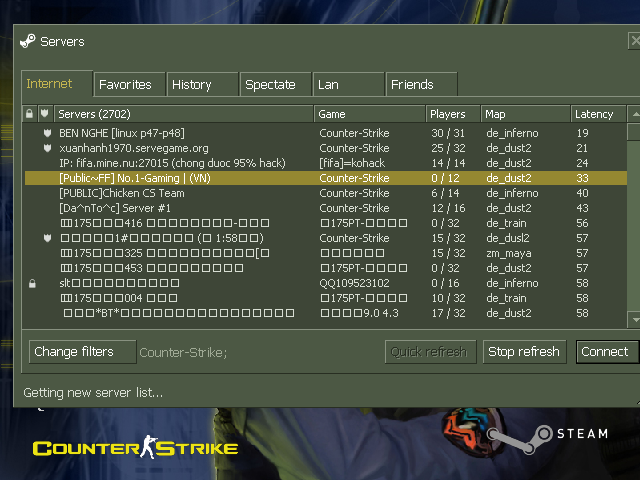Open the Friends tab
The width and height of the screenshot is (641, 481).
coord(421,85)
